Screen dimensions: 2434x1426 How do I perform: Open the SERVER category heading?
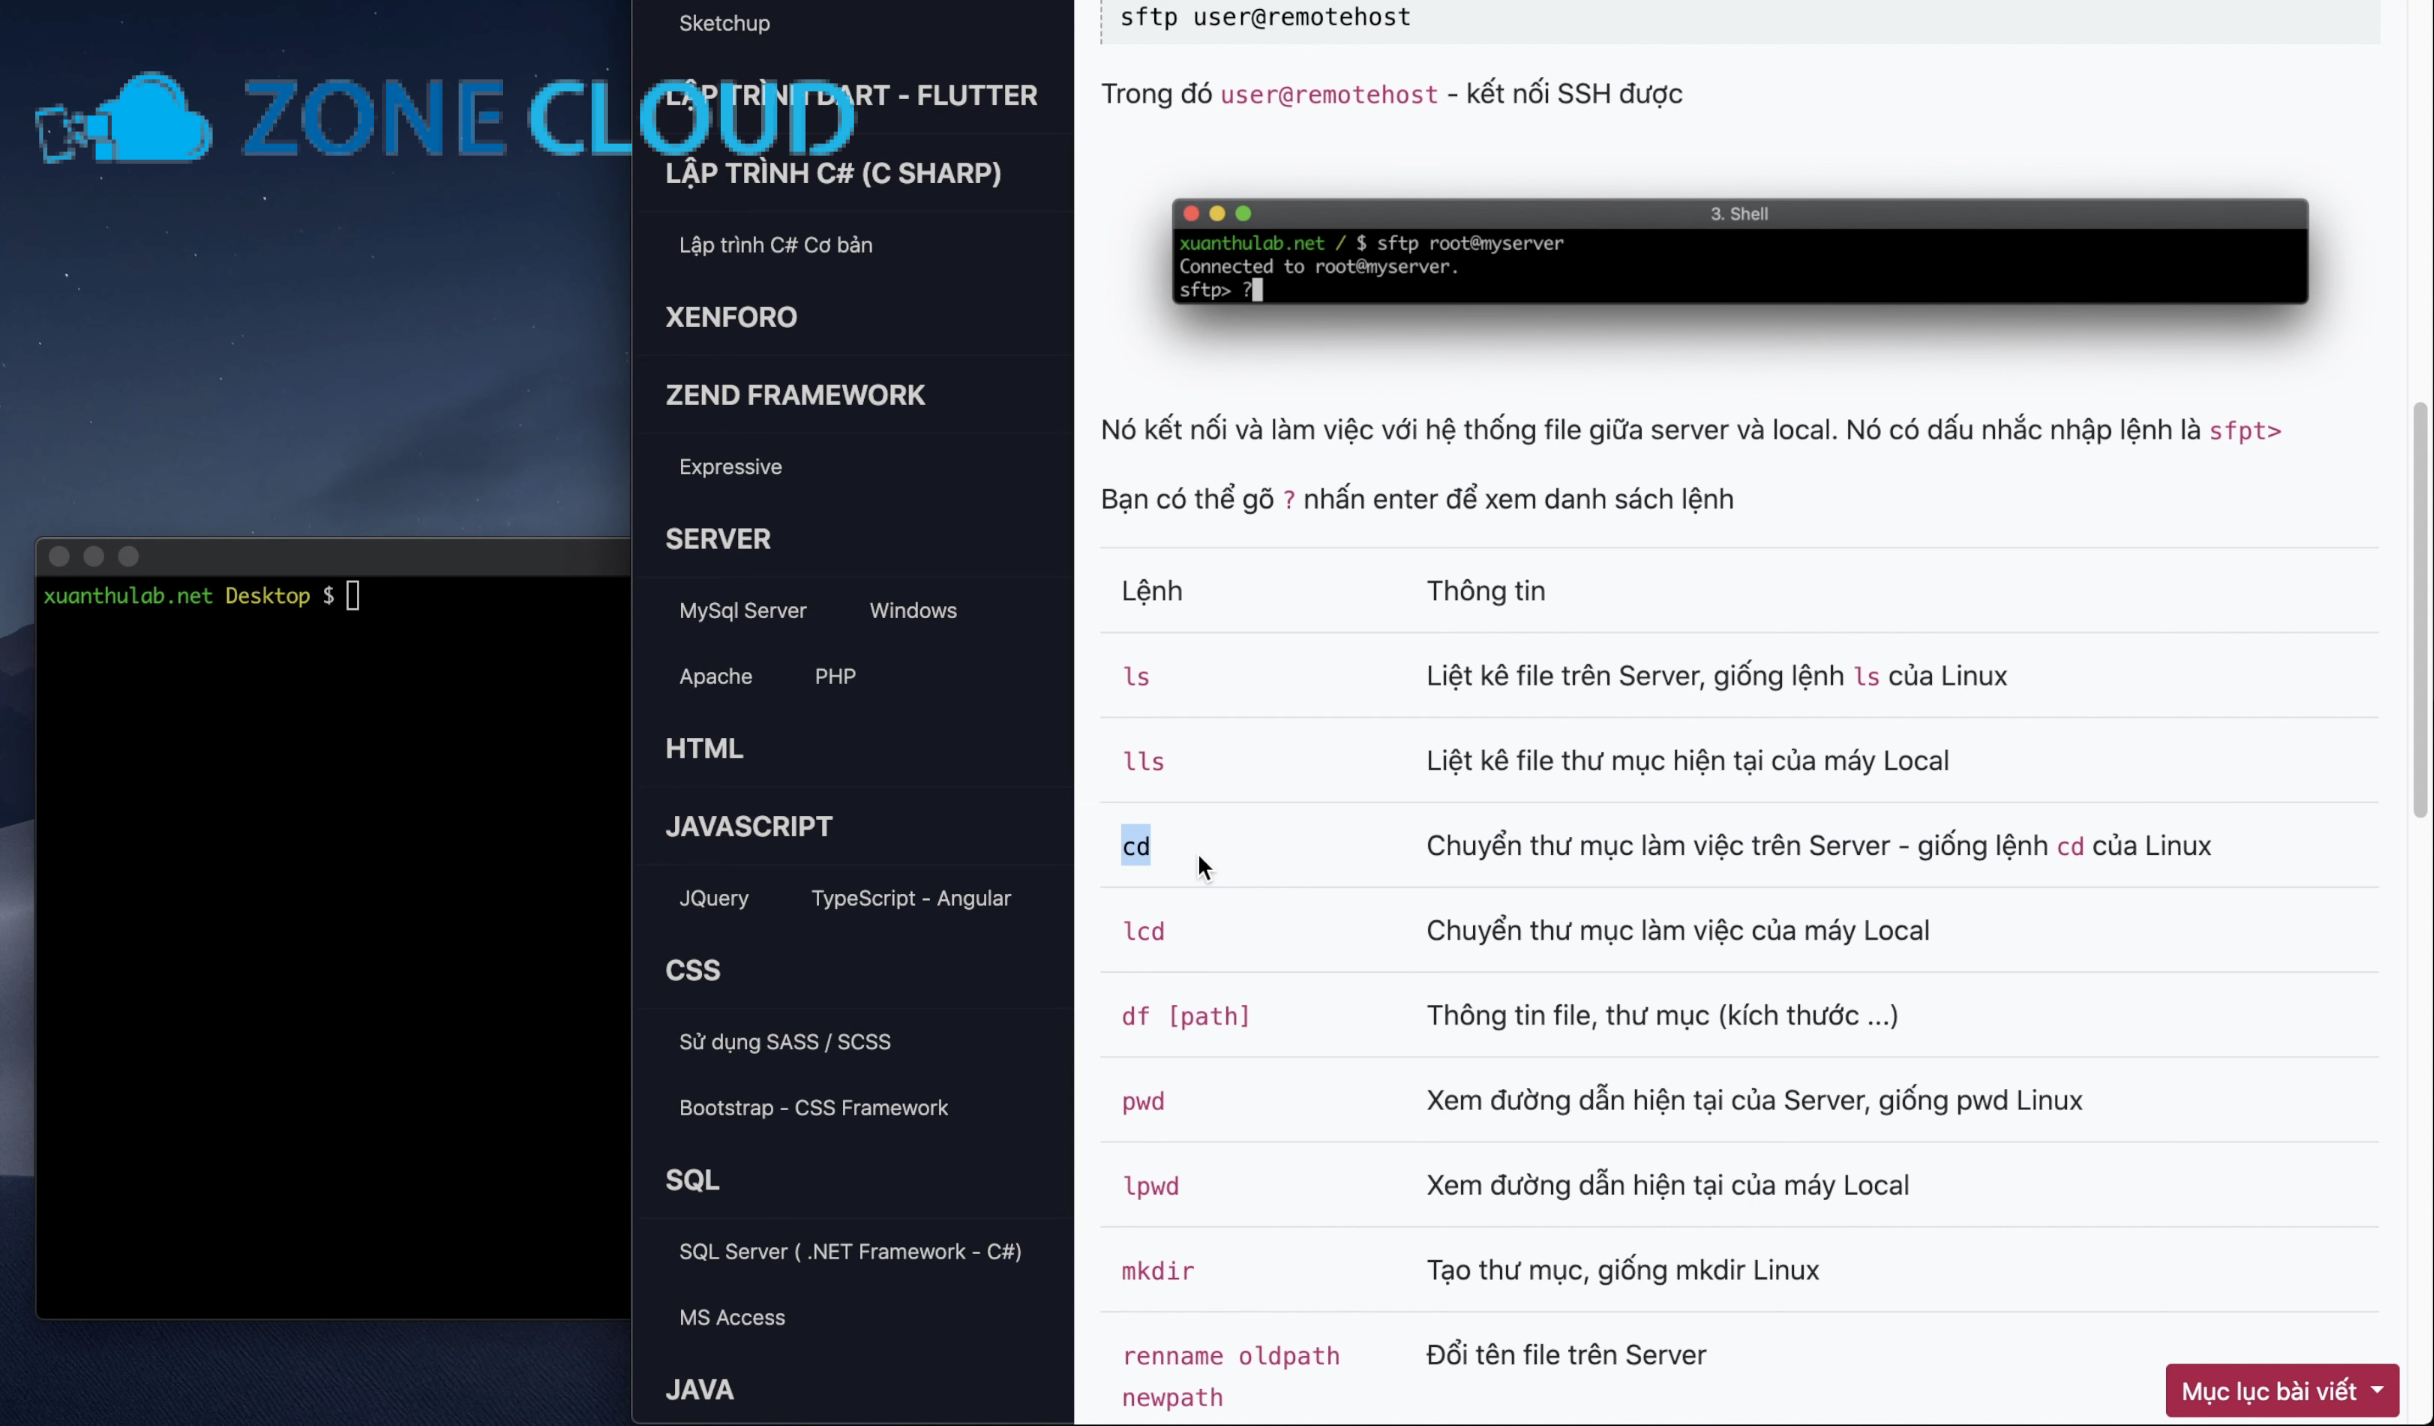click(x=718, y=539)
